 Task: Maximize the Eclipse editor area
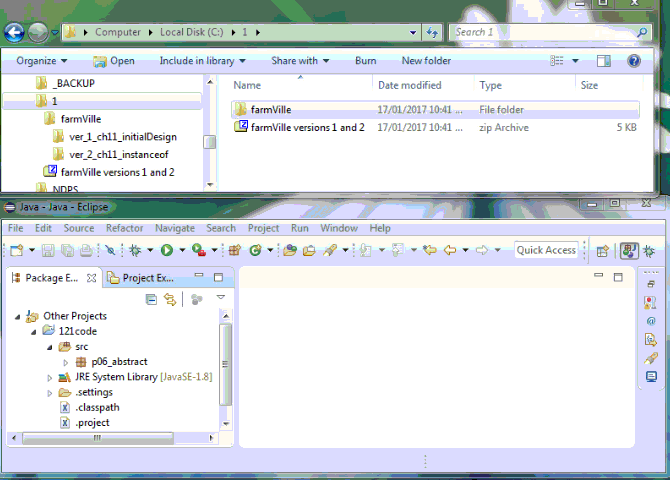click(x=618, y=277)
